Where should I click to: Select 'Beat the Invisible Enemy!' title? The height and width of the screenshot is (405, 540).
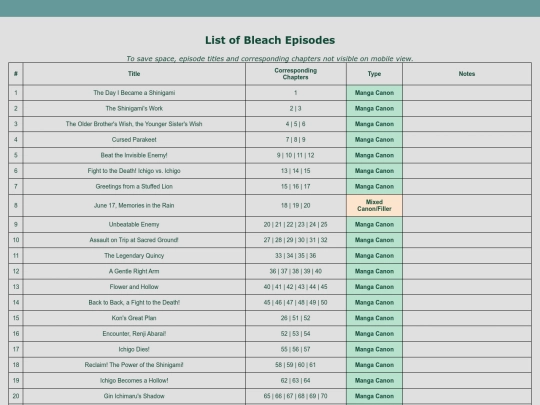(134, 155)
